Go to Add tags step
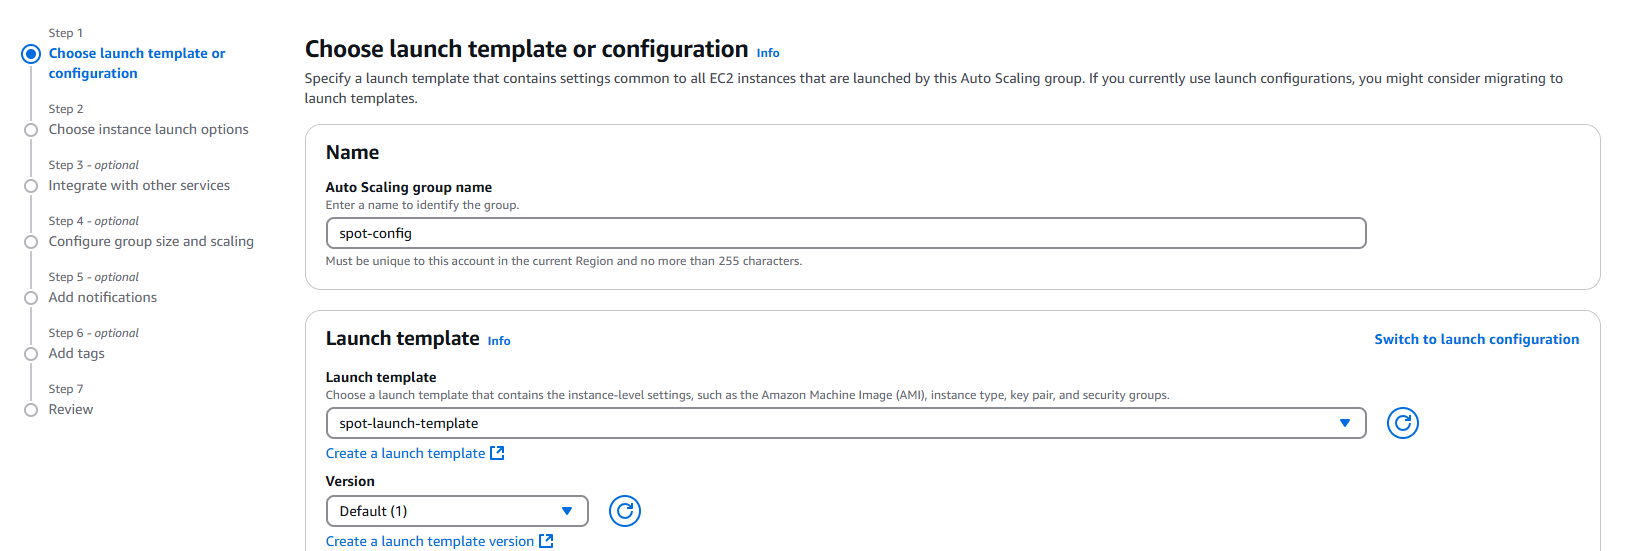 point(76,353)
